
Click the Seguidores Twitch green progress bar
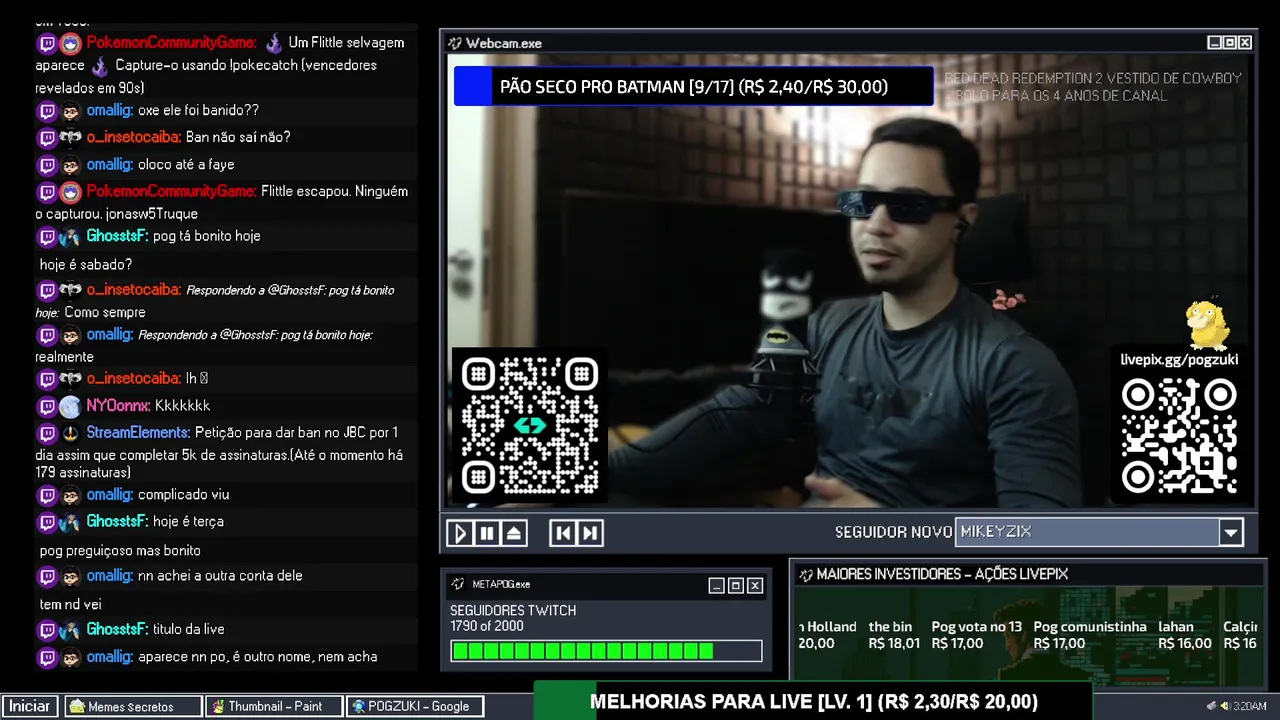click(x=606, y=651)
